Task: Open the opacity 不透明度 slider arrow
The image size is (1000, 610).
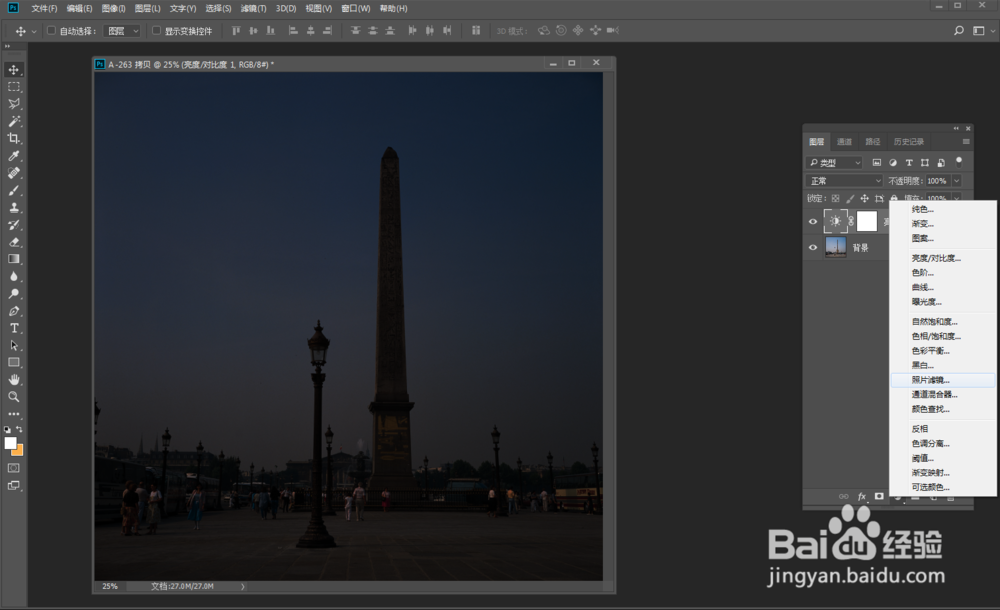Action: (957, 181)
